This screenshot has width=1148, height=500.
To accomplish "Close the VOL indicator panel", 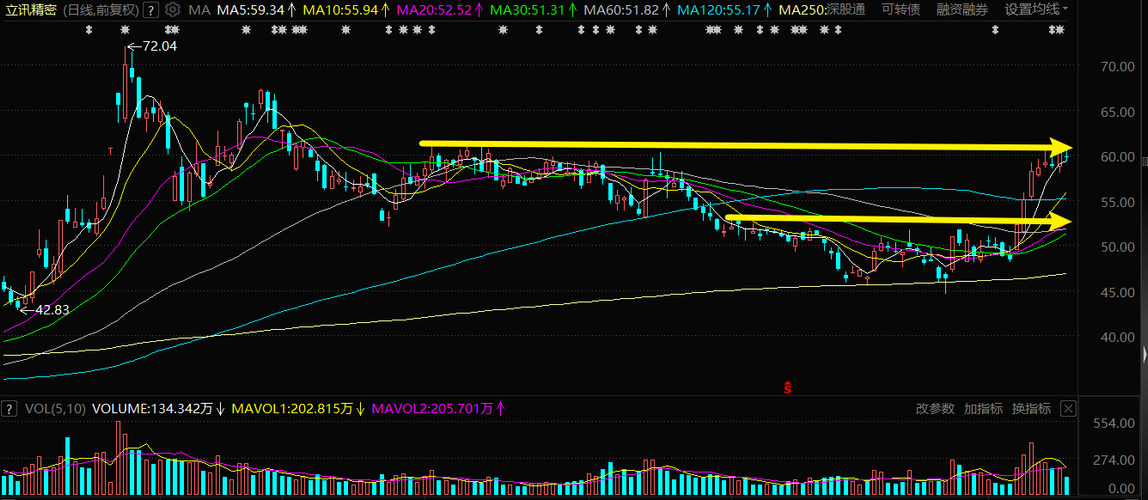I will point(1068,408).
